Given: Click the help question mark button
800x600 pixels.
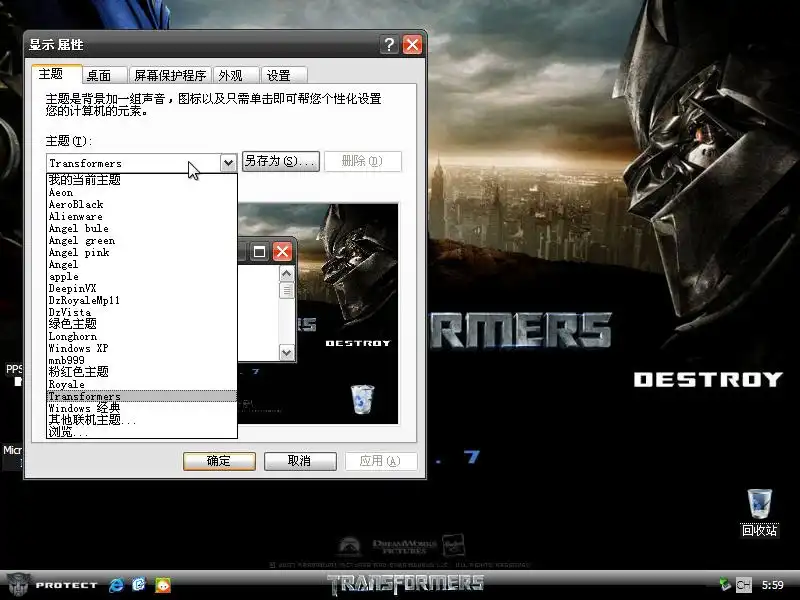Looking at the screenshot, I should (389, 45).
